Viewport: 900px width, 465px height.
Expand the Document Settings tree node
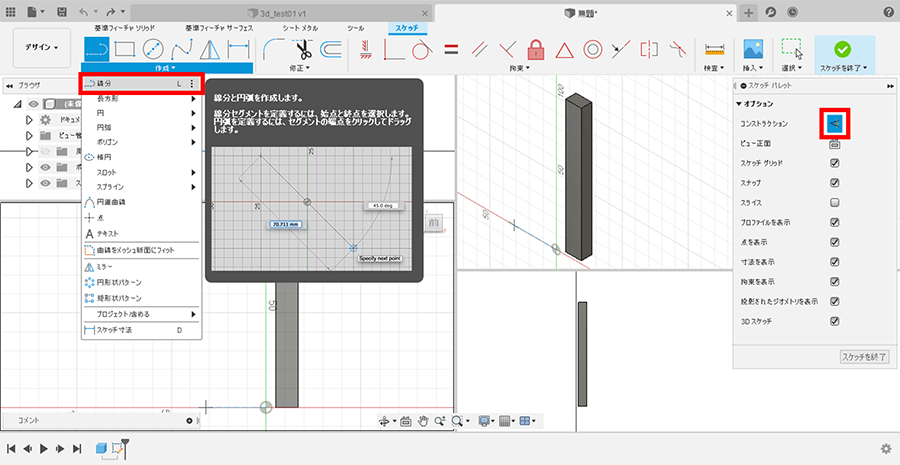coord(29,121)
